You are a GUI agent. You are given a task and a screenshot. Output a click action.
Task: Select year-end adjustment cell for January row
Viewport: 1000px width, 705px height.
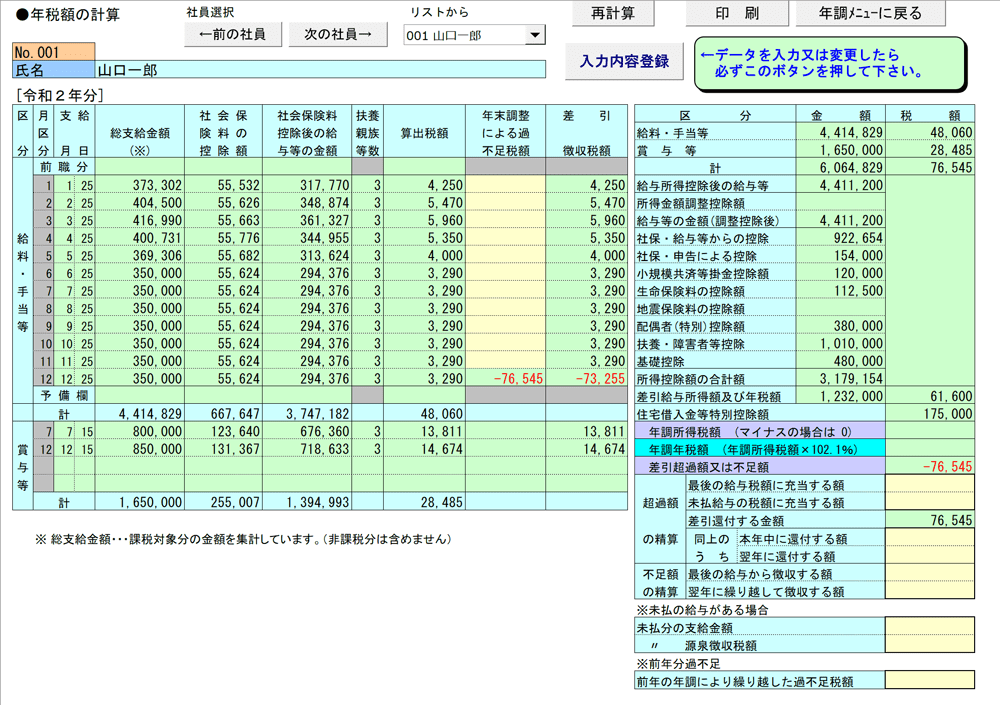click(506, 185)
